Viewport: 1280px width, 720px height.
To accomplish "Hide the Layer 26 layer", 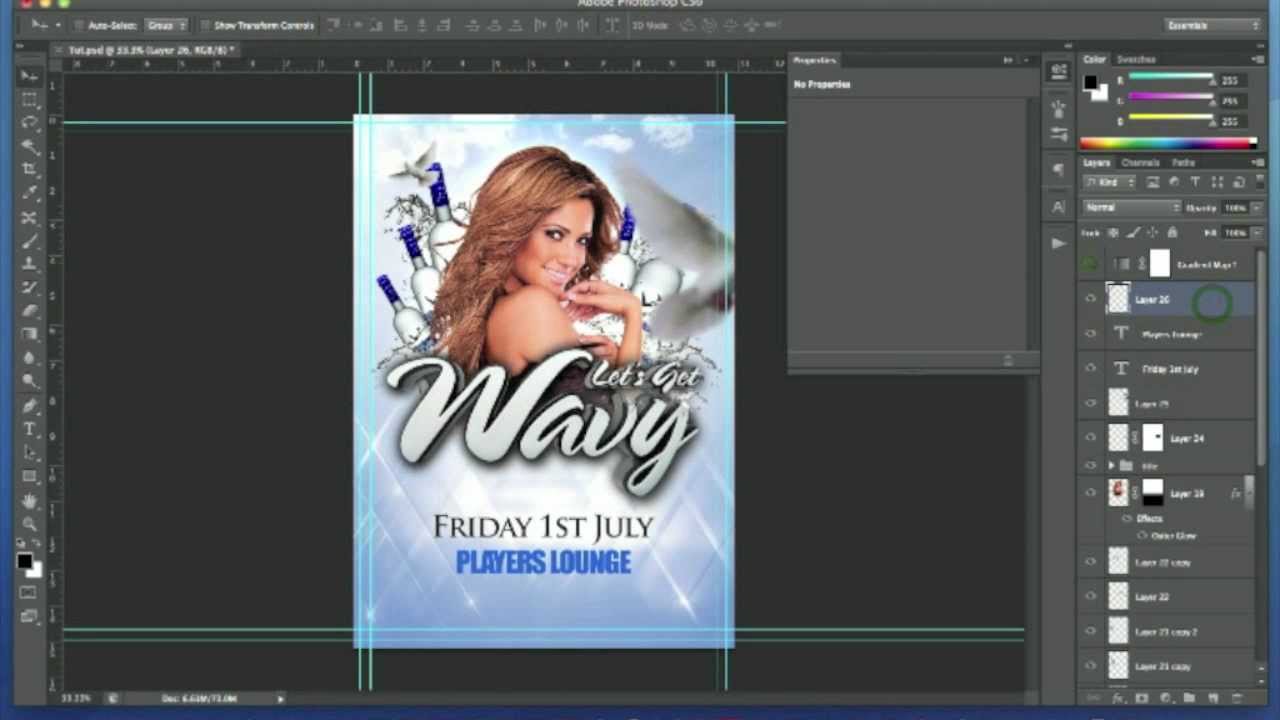I will click(x=1090, y=298).
